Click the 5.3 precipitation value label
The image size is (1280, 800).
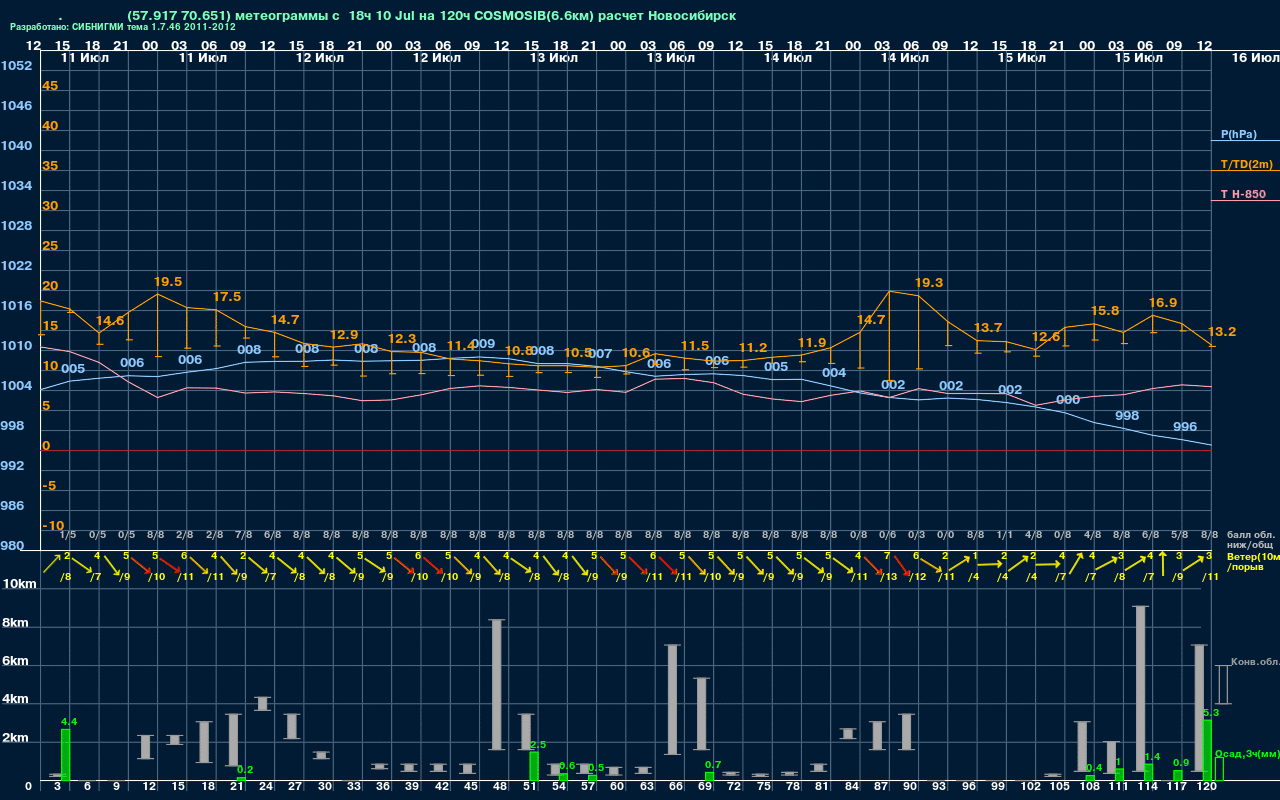coord(1210,713)
